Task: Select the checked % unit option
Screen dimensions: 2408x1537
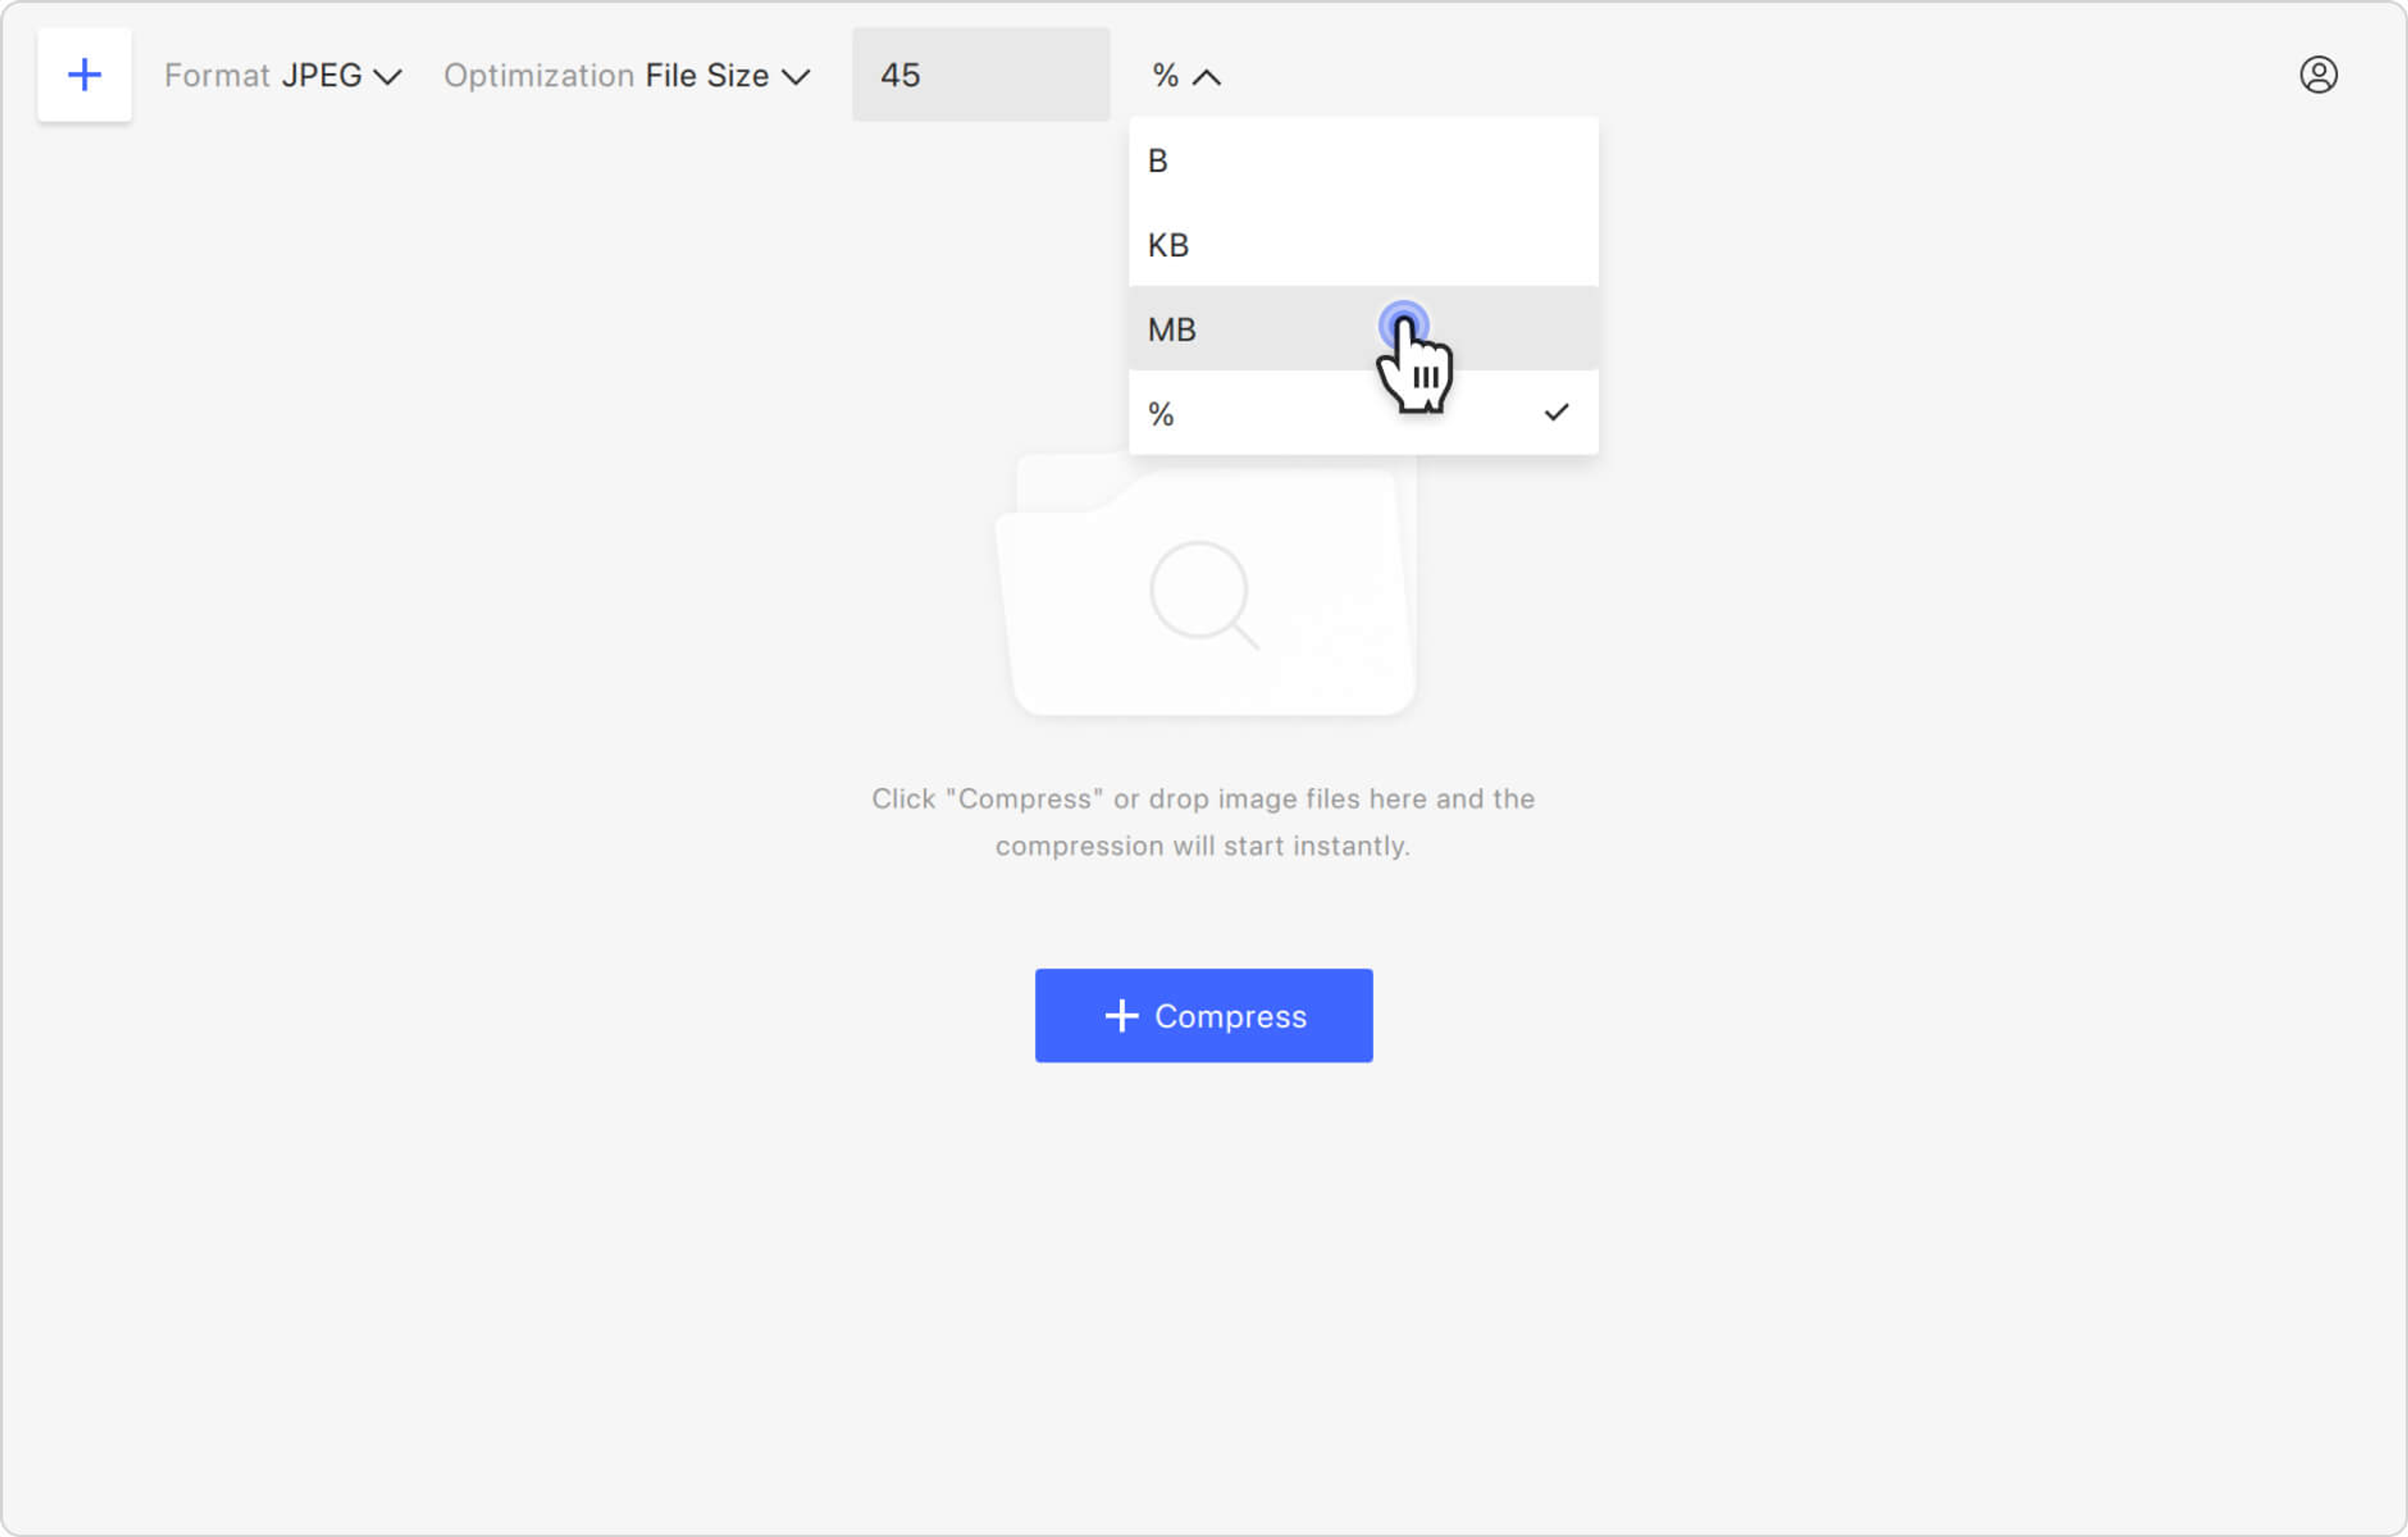Action: point(1363,413)
